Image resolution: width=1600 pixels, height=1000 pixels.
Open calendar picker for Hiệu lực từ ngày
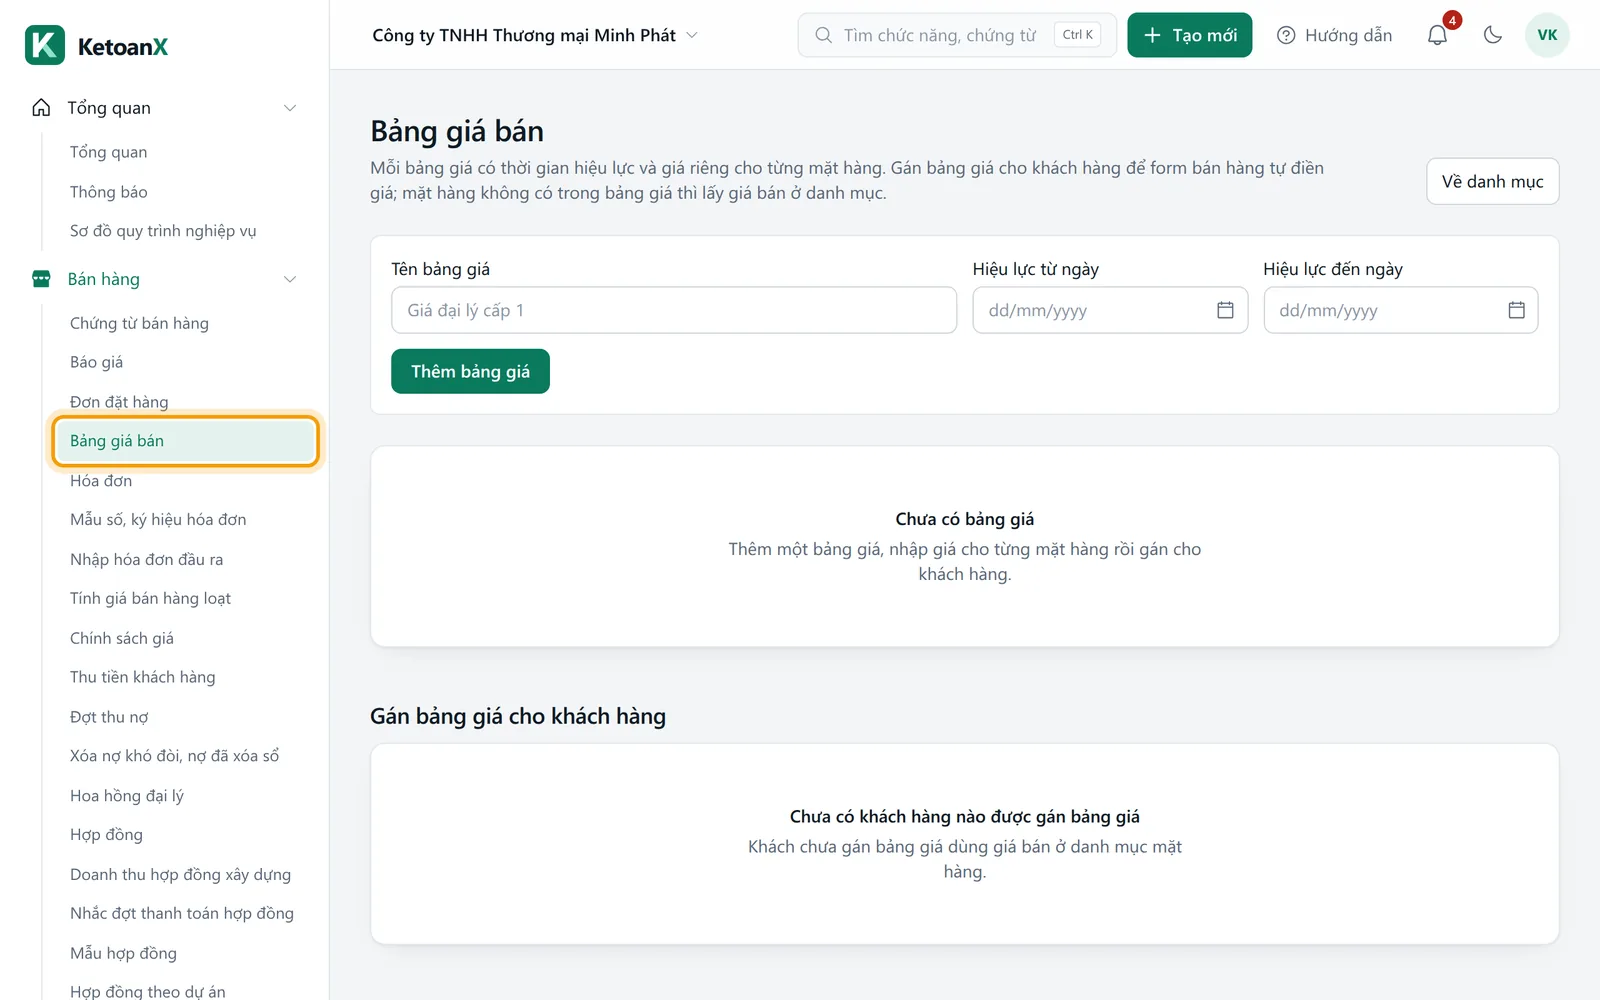1225,310
